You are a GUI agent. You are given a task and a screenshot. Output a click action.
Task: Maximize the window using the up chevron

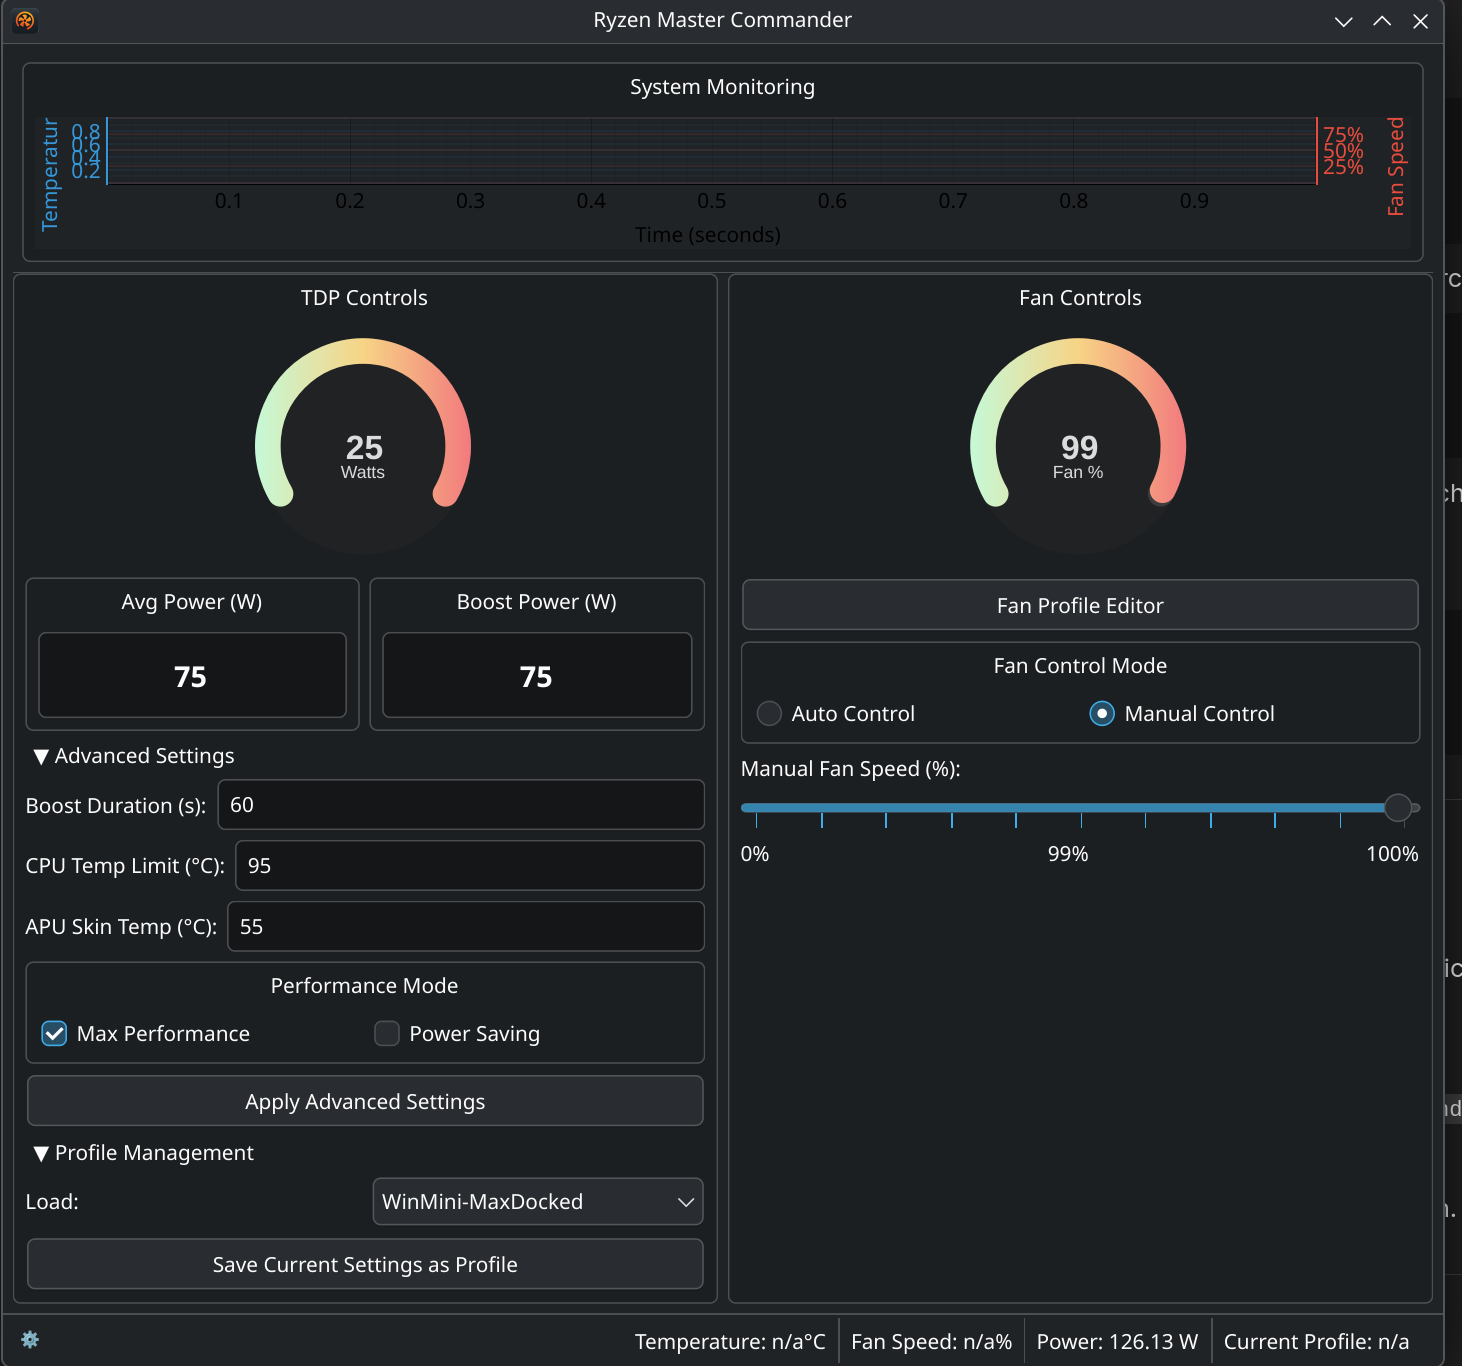click(1382, 21)
